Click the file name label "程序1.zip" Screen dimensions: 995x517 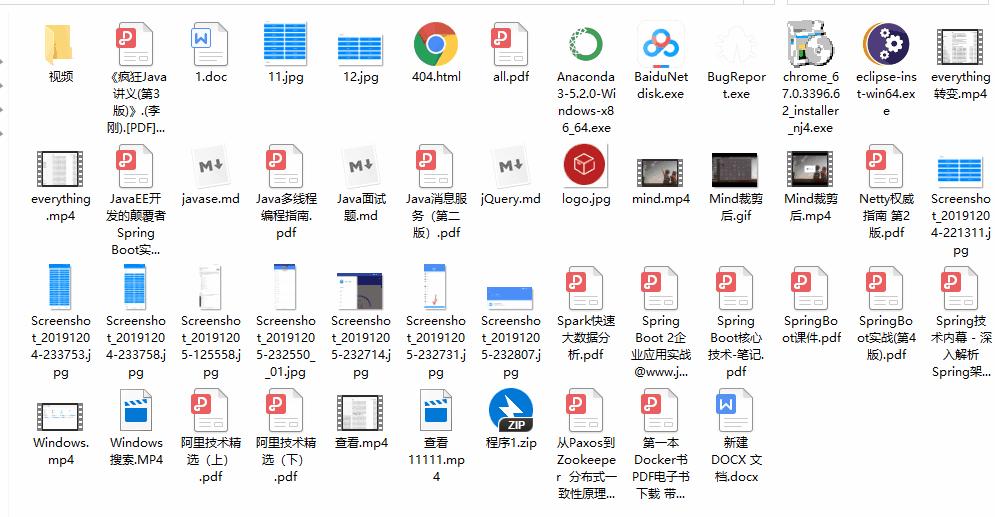click(x=511, y=443)
